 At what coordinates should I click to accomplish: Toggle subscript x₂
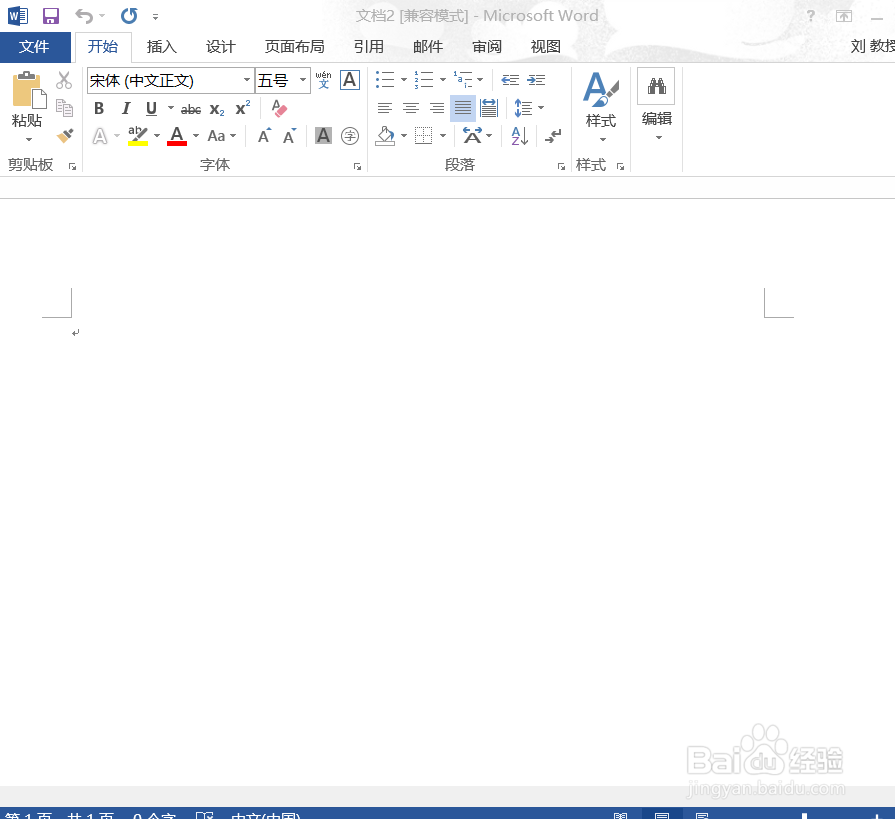(217, 109)
